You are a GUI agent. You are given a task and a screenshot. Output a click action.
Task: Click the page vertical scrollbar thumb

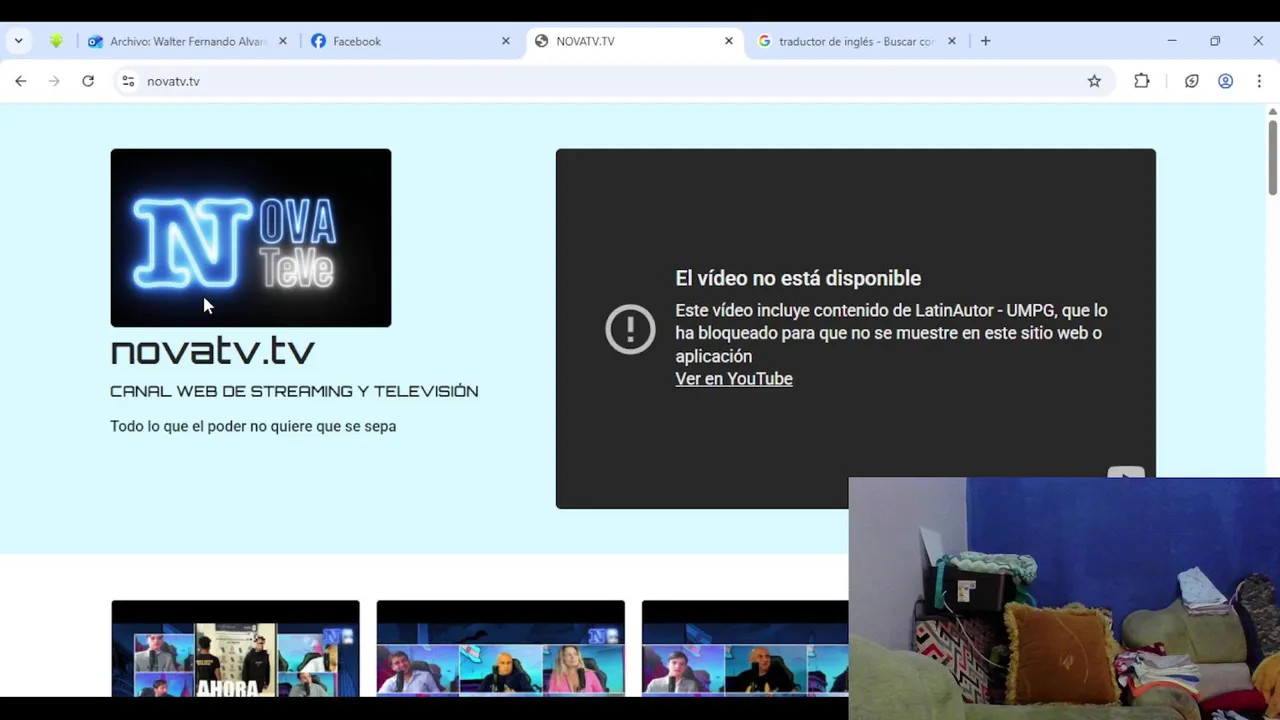pyautogui.click(x=1273, y=156)
